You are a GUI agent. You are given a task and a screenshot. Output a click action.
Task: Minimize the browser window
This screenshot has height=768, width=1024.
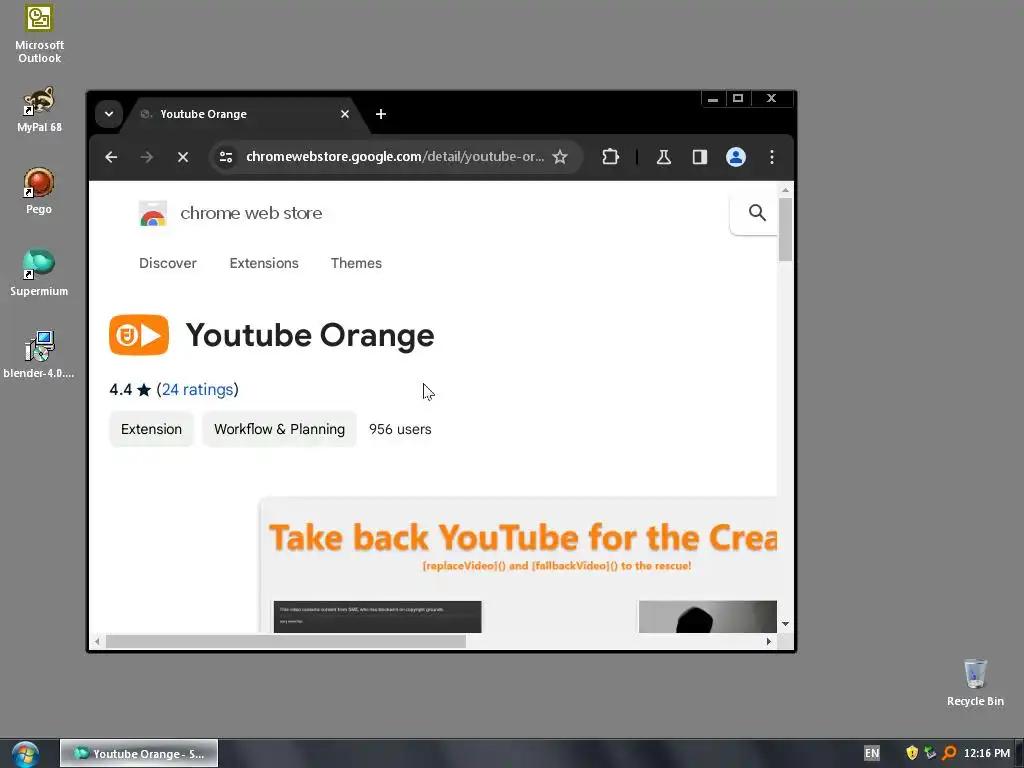713,99
